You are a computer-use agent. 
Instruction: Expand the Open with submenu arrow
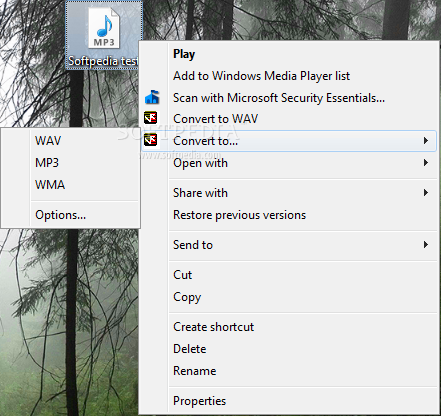tap(426, 163)
